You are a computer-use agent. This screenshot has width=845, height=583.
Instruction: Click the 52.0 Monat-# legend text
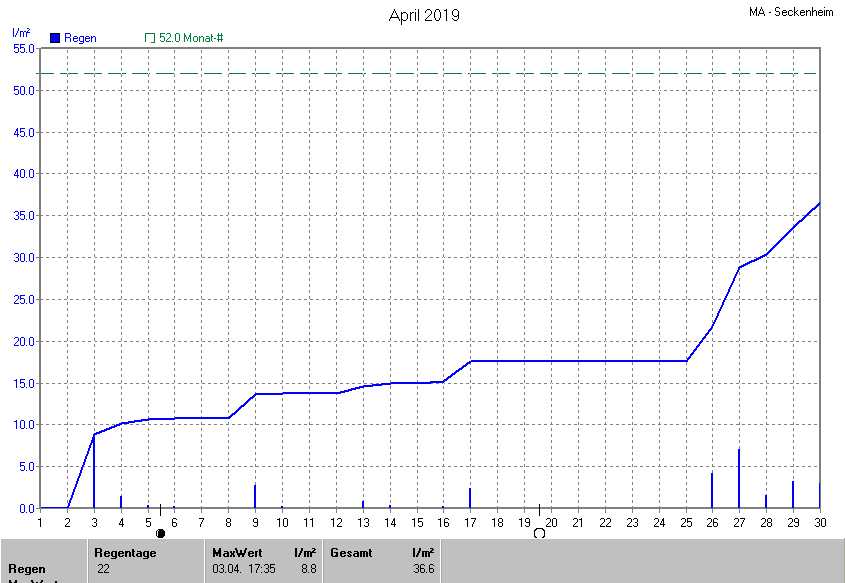click(x=191, y=38)
